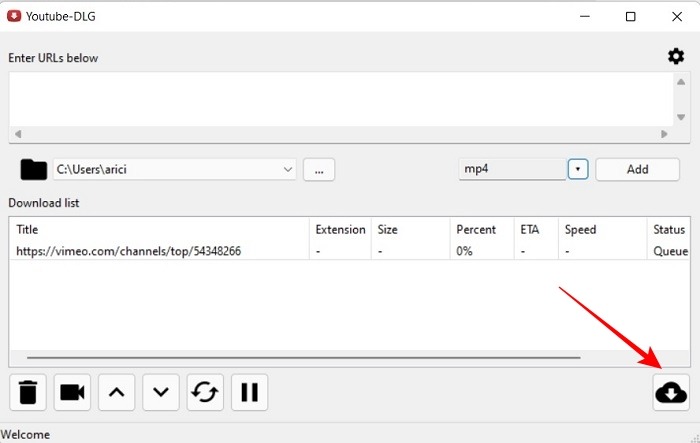Delete selected item with trash icon
Viewport: 700px width, 443px height.
click(x=28, y=393)
